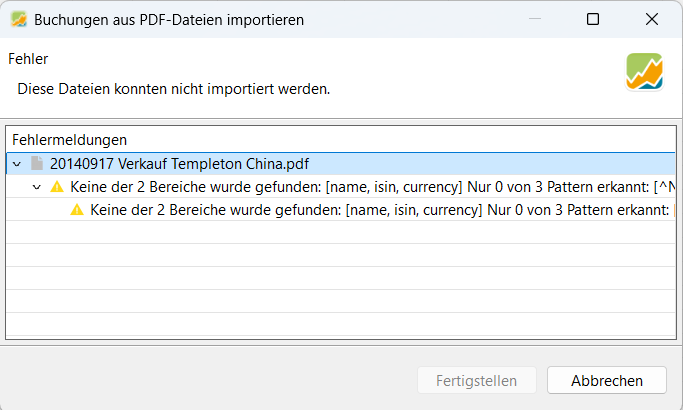This screenshot has width=683, height=410.
Task: Collapse the Templeton China.pdf file node
Action: [x=17, y=164]
